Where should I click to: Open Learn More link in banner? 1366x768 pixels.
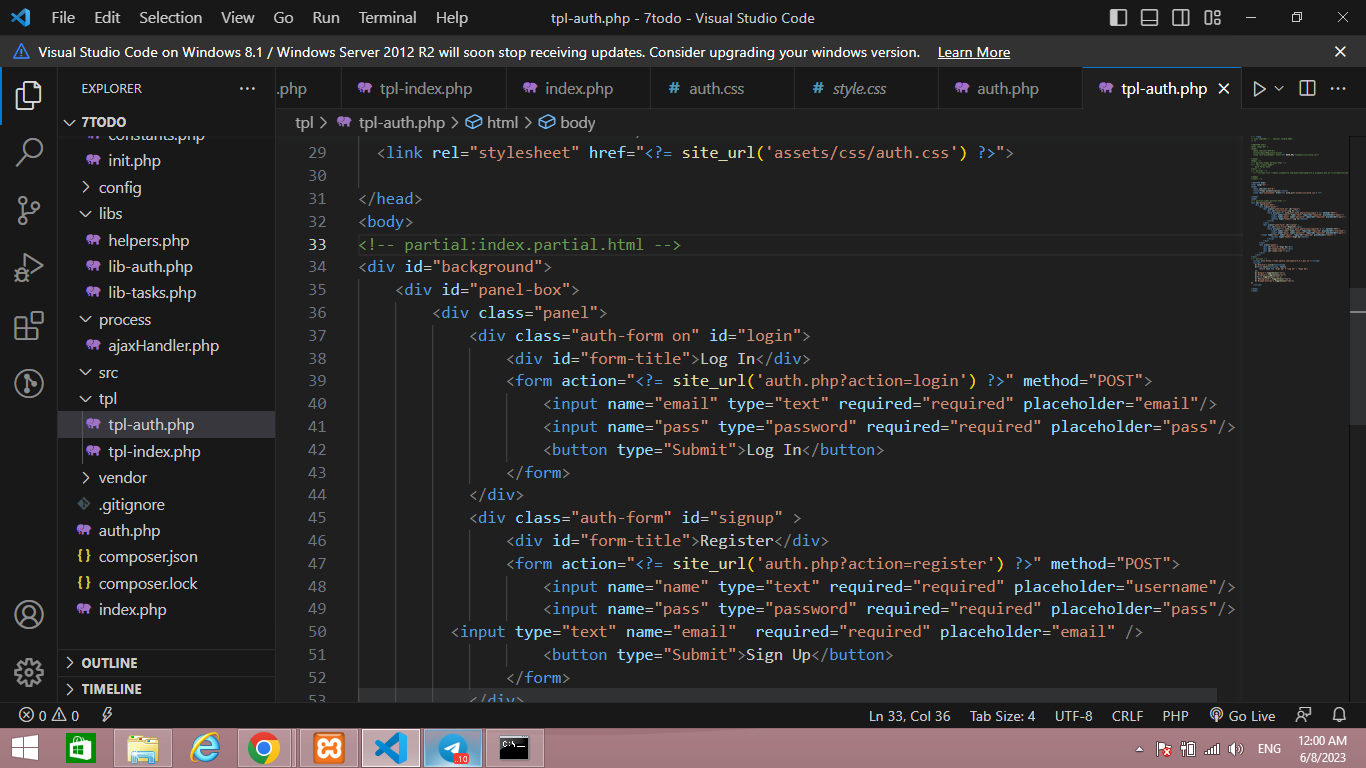(x=974, y=52)
